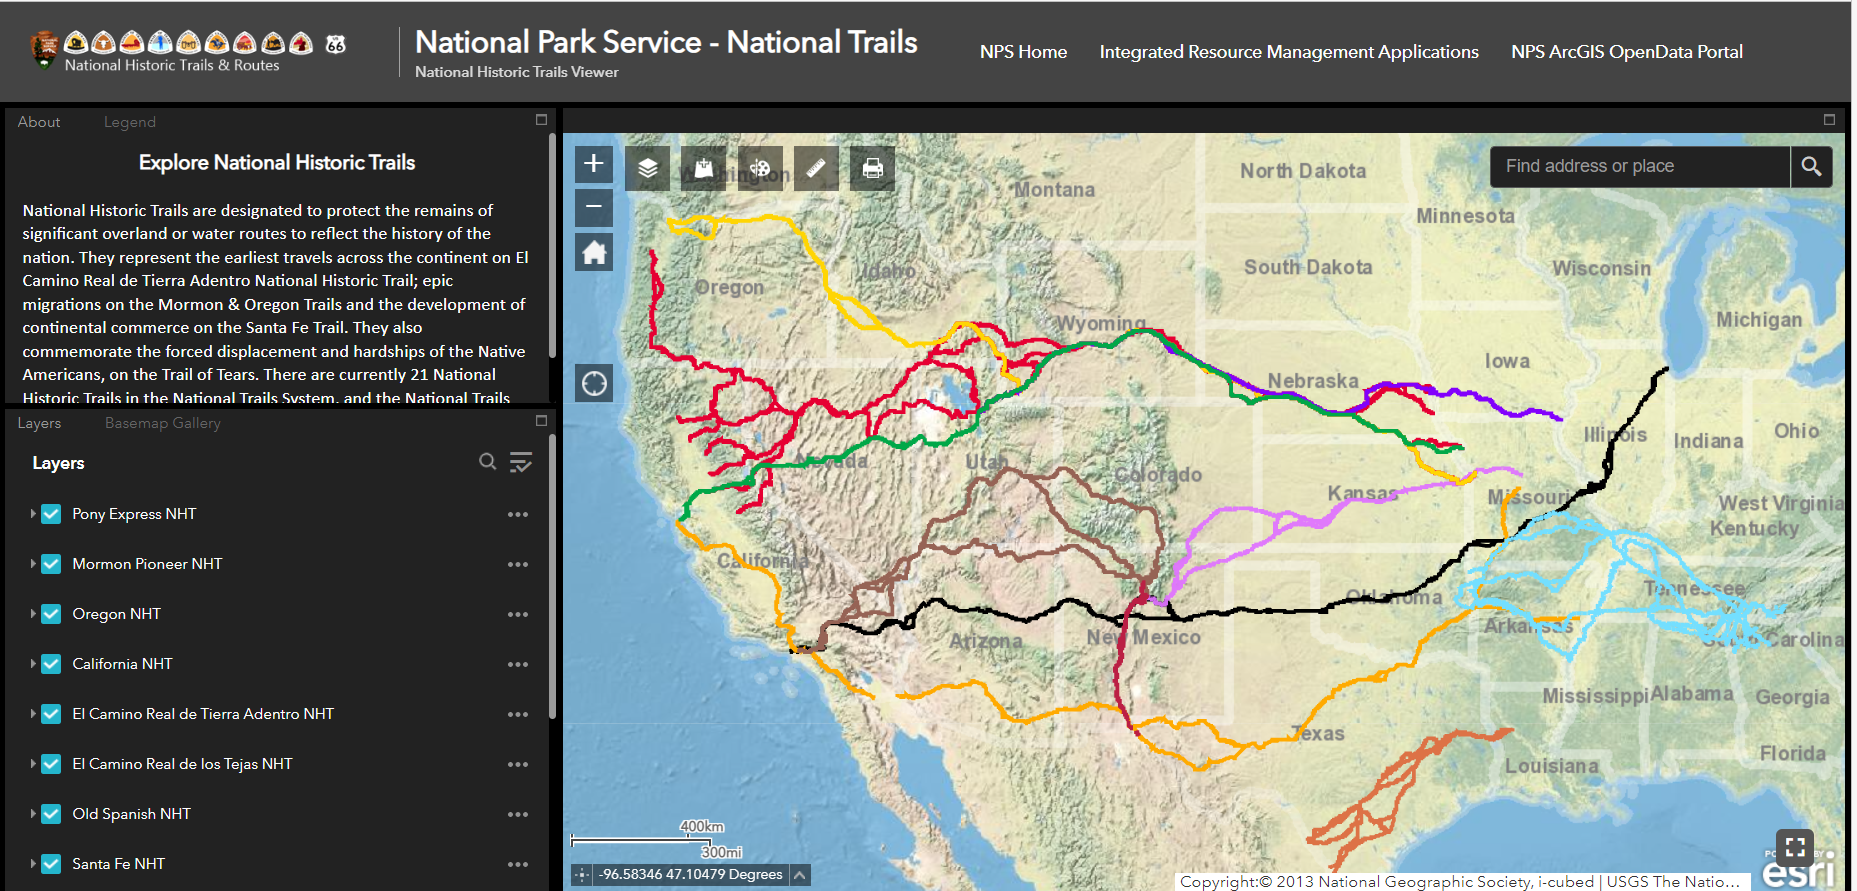Screen dimensions: 1857x891
Task: Click the Esri logo on map
Action: click(x=1798, y=872)
